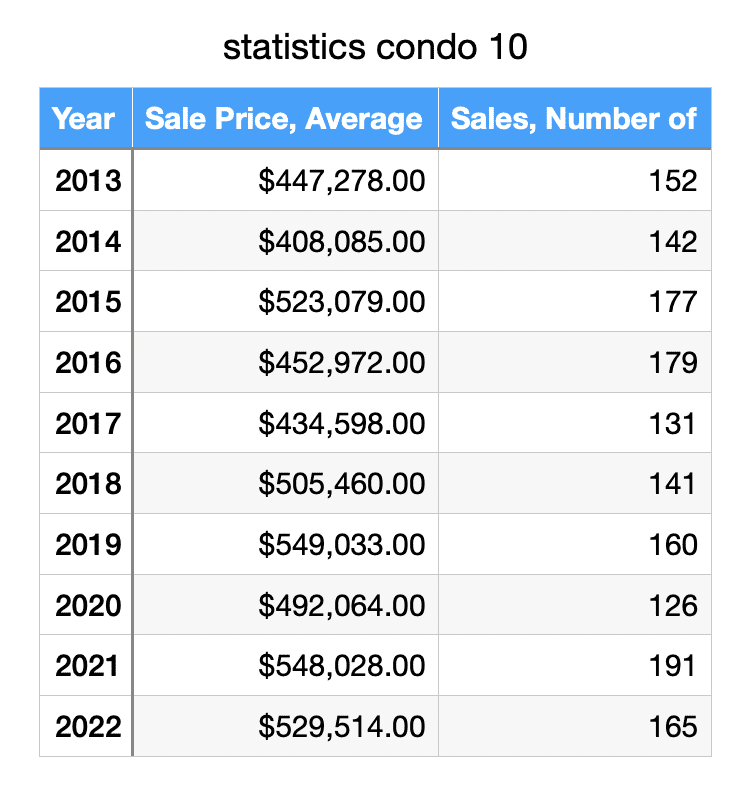Click the 2018 row header cell
This screenshot has height=792, width=748.
pyautogui.click(x=87, y=484)
